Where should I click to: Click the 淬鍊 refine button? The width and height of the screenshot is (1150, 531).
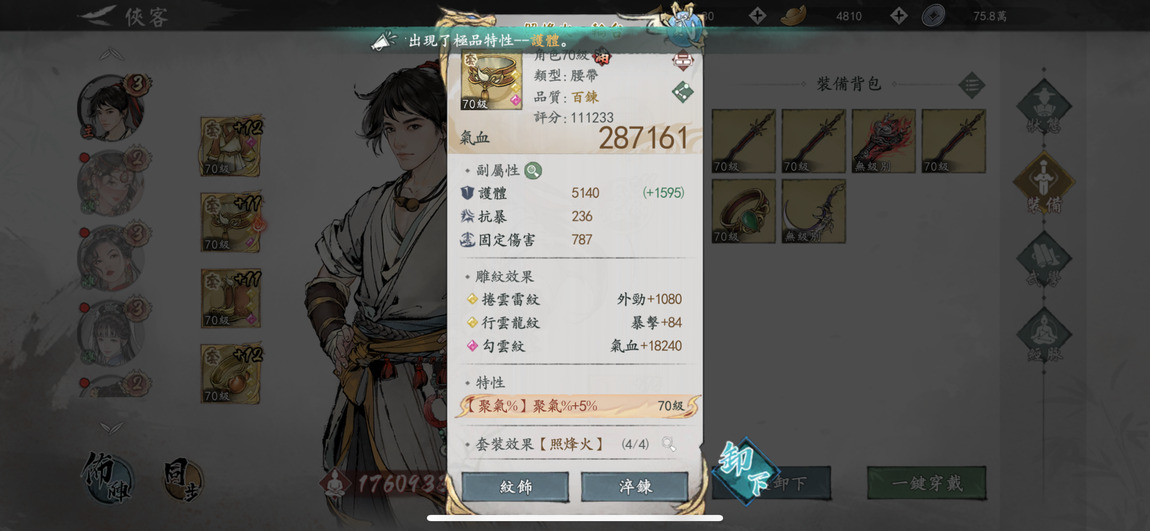click(x=634, y=487)
